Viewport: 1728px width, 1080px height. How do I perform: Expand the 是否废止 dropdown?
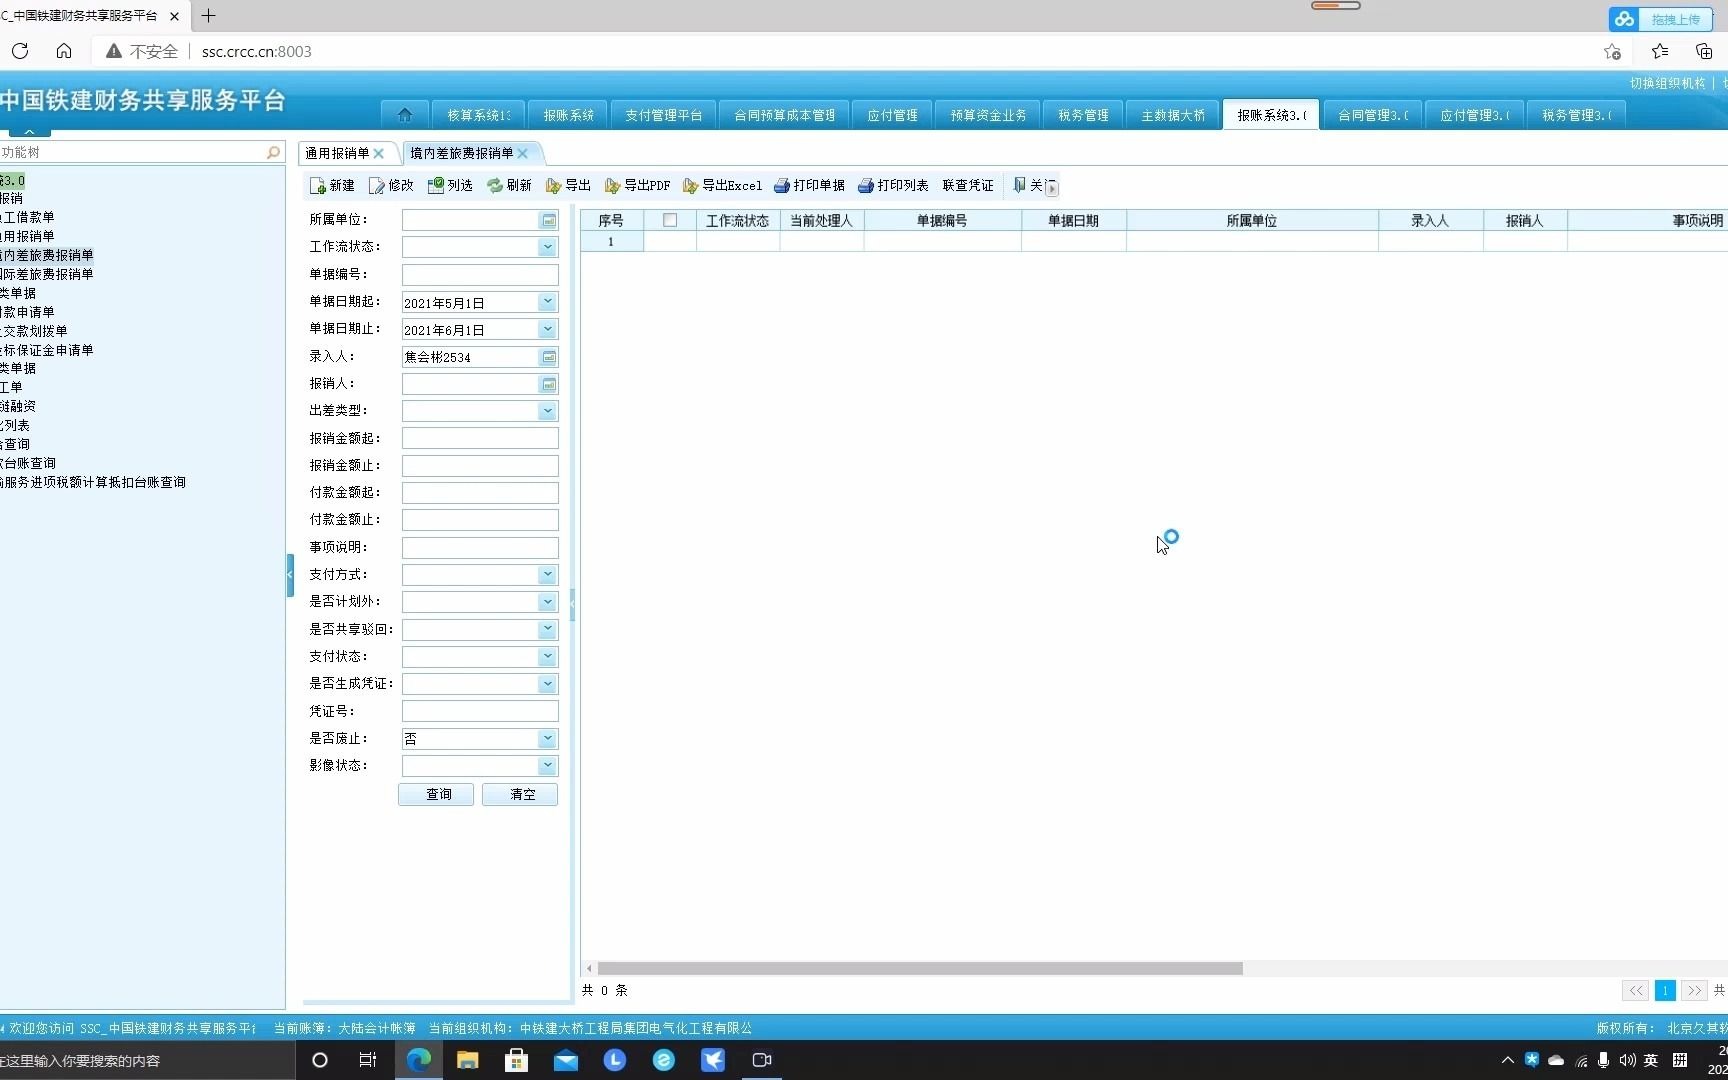[x=547, y=739]
